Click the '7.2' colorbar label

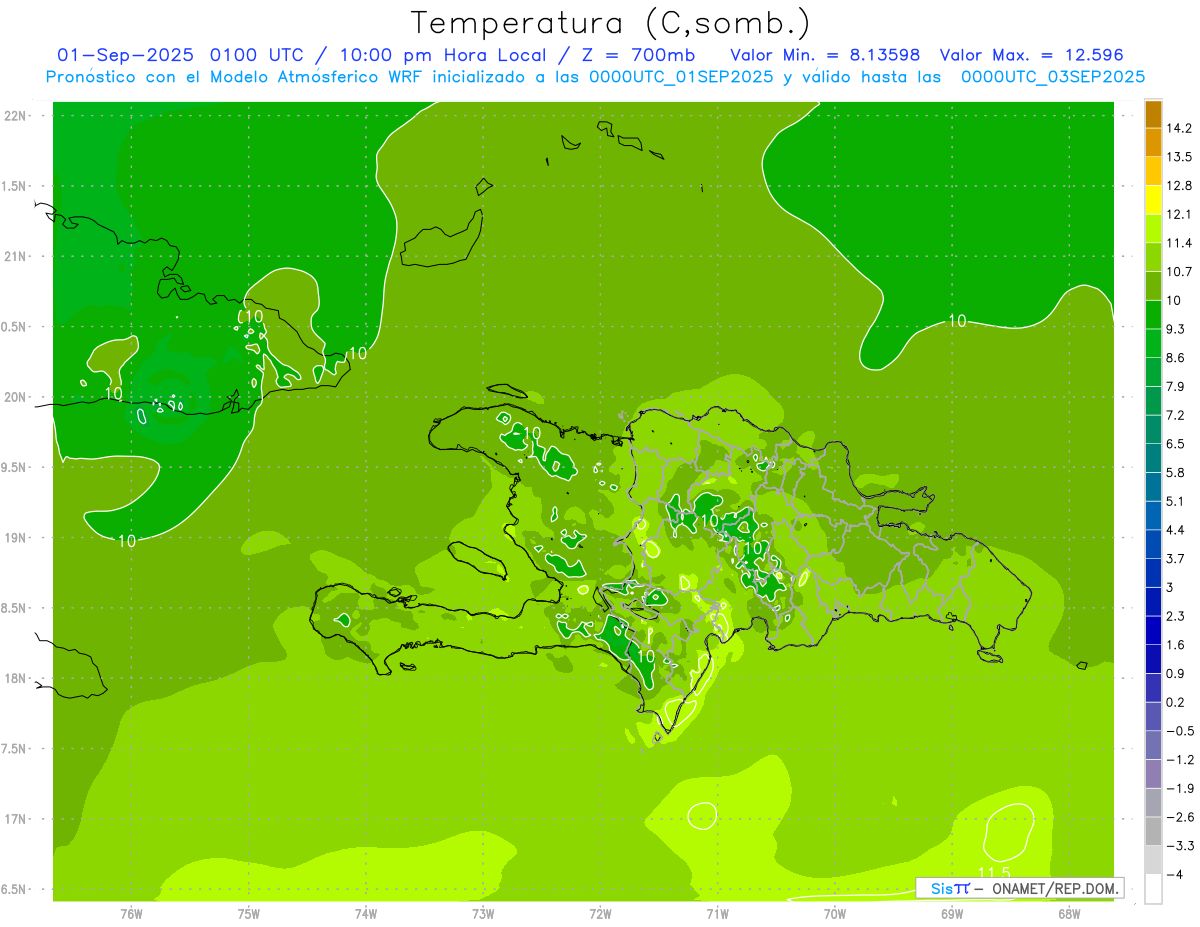point(1175,415)
